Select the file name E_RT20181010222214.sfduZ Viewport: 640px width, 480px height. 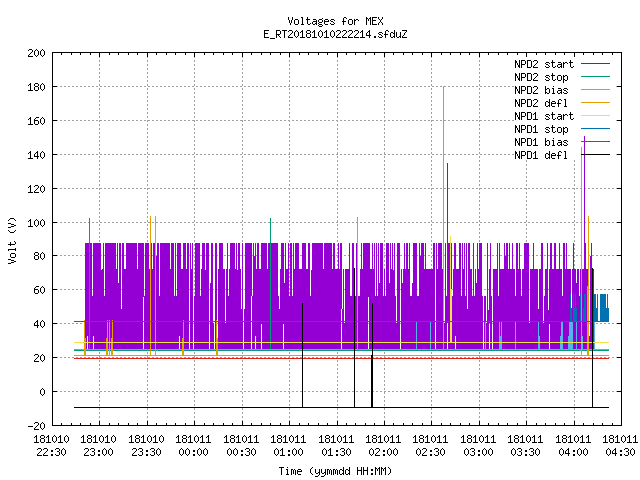[x=335, y=34]
